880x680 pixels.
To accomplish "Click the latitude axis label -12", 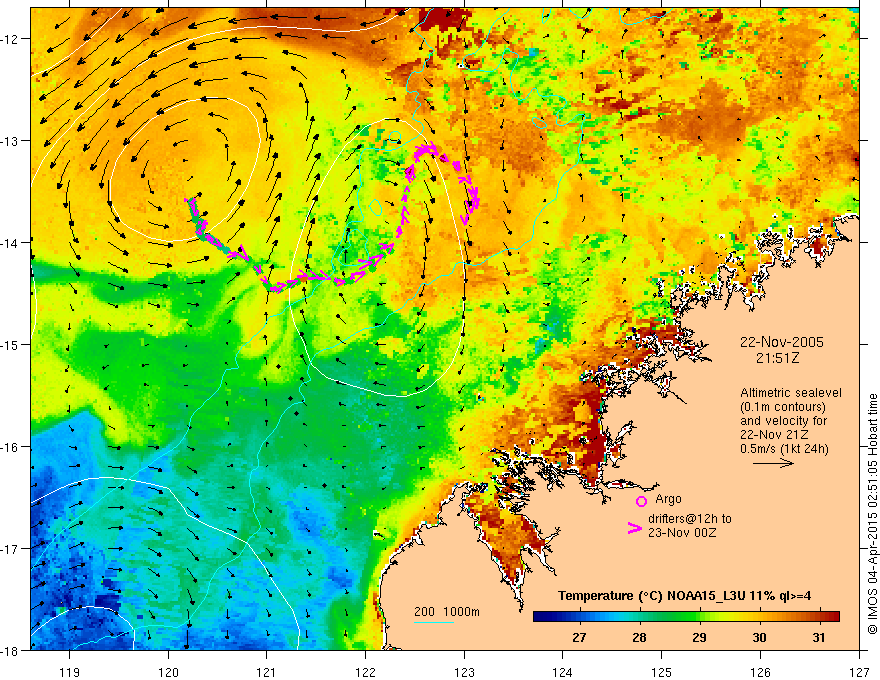I will point(11,39).
